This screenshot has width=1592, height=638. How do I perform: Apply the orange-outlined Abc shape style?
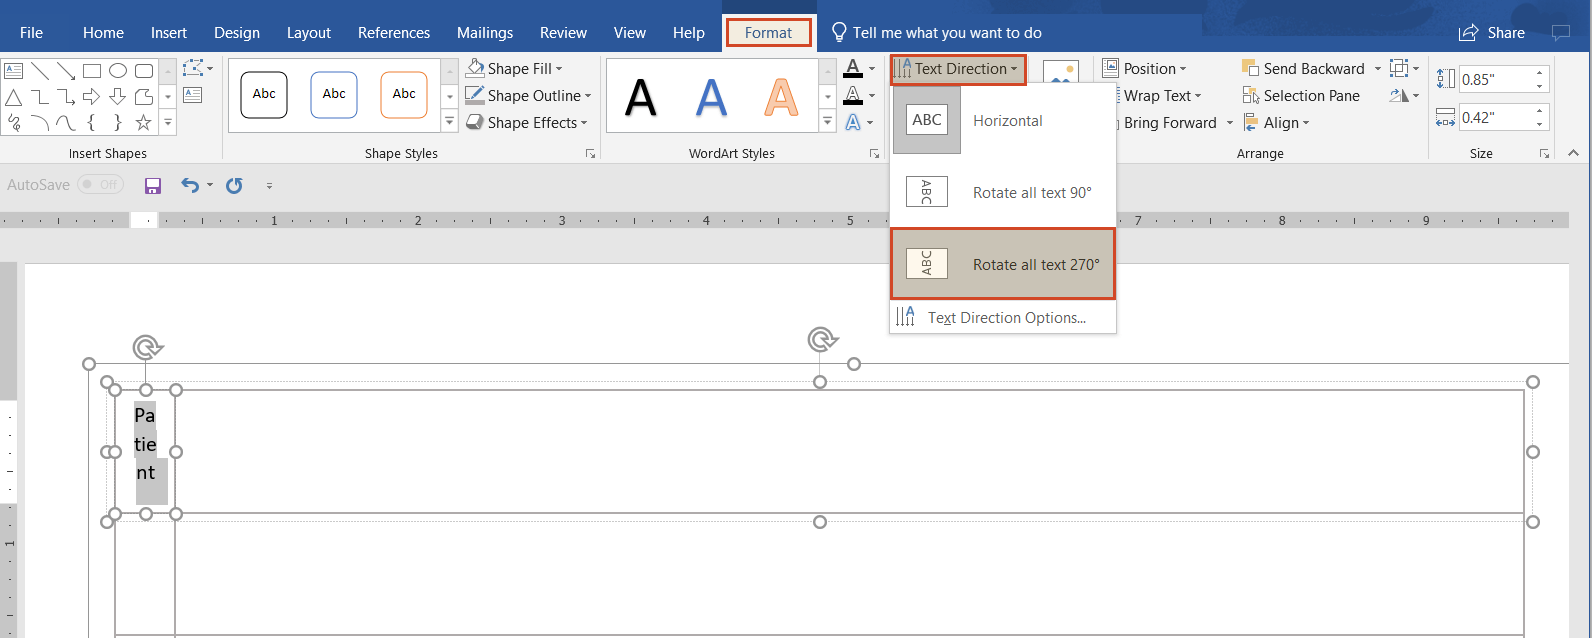tap(404, 95)
